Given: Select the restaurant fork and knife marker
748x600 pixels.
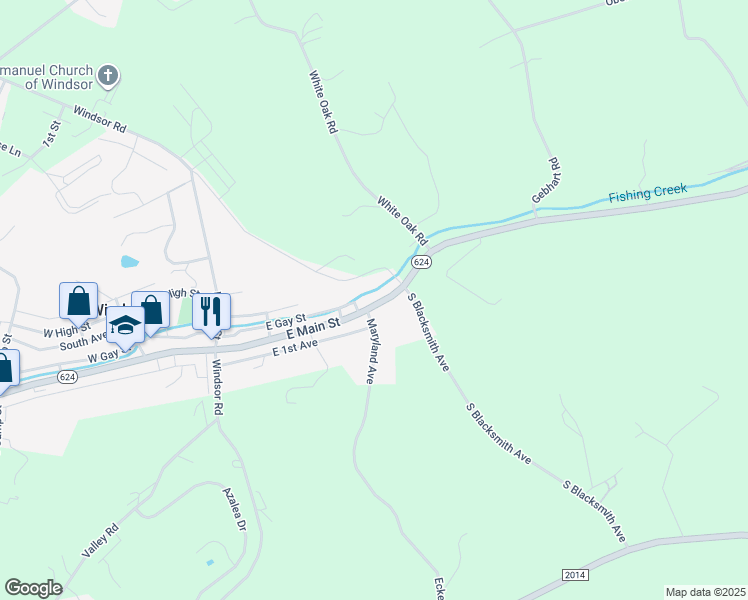Looking at the screenshot, I should coord(211,313).
